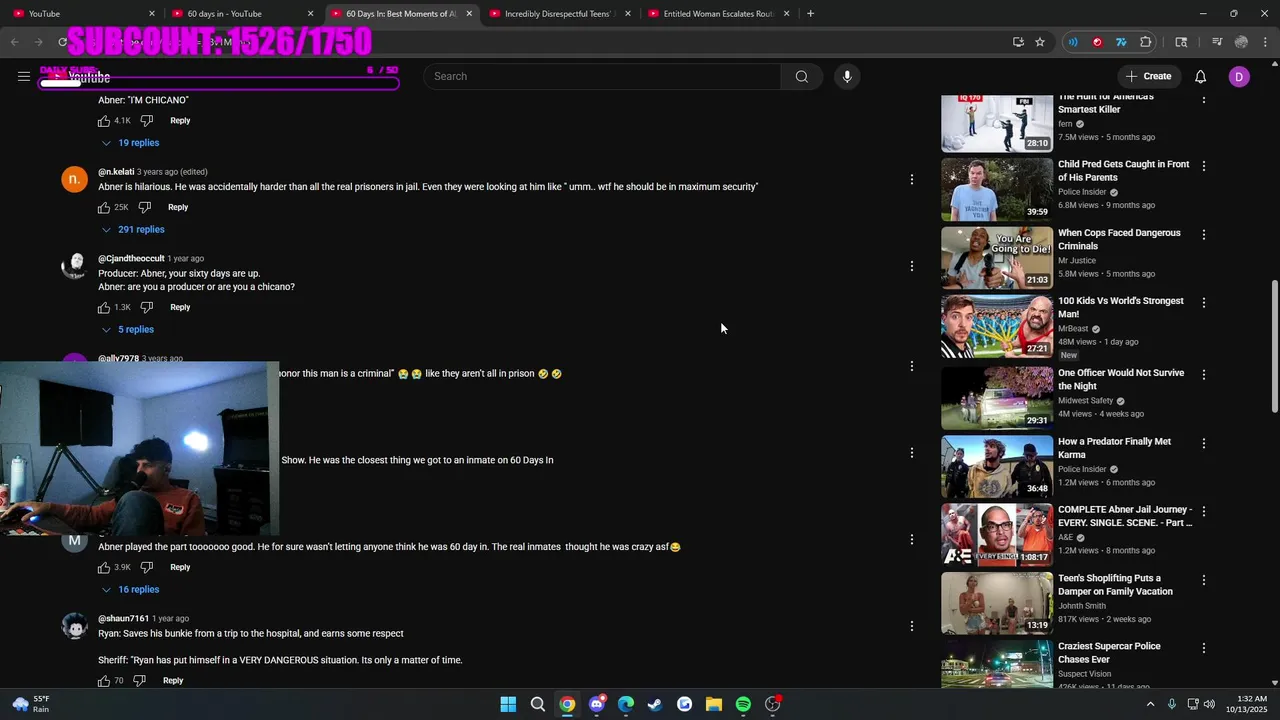Close the '60 days in - YouTube' tab

click(310, 14)
